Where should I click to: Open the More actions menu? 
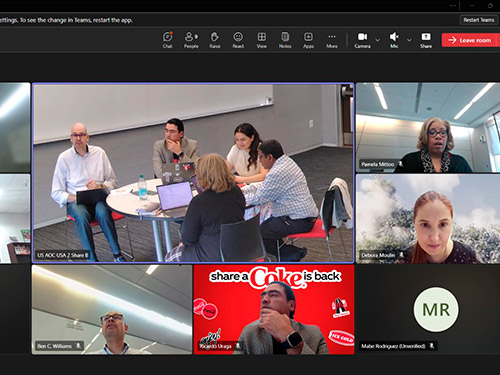click(332, 40)
